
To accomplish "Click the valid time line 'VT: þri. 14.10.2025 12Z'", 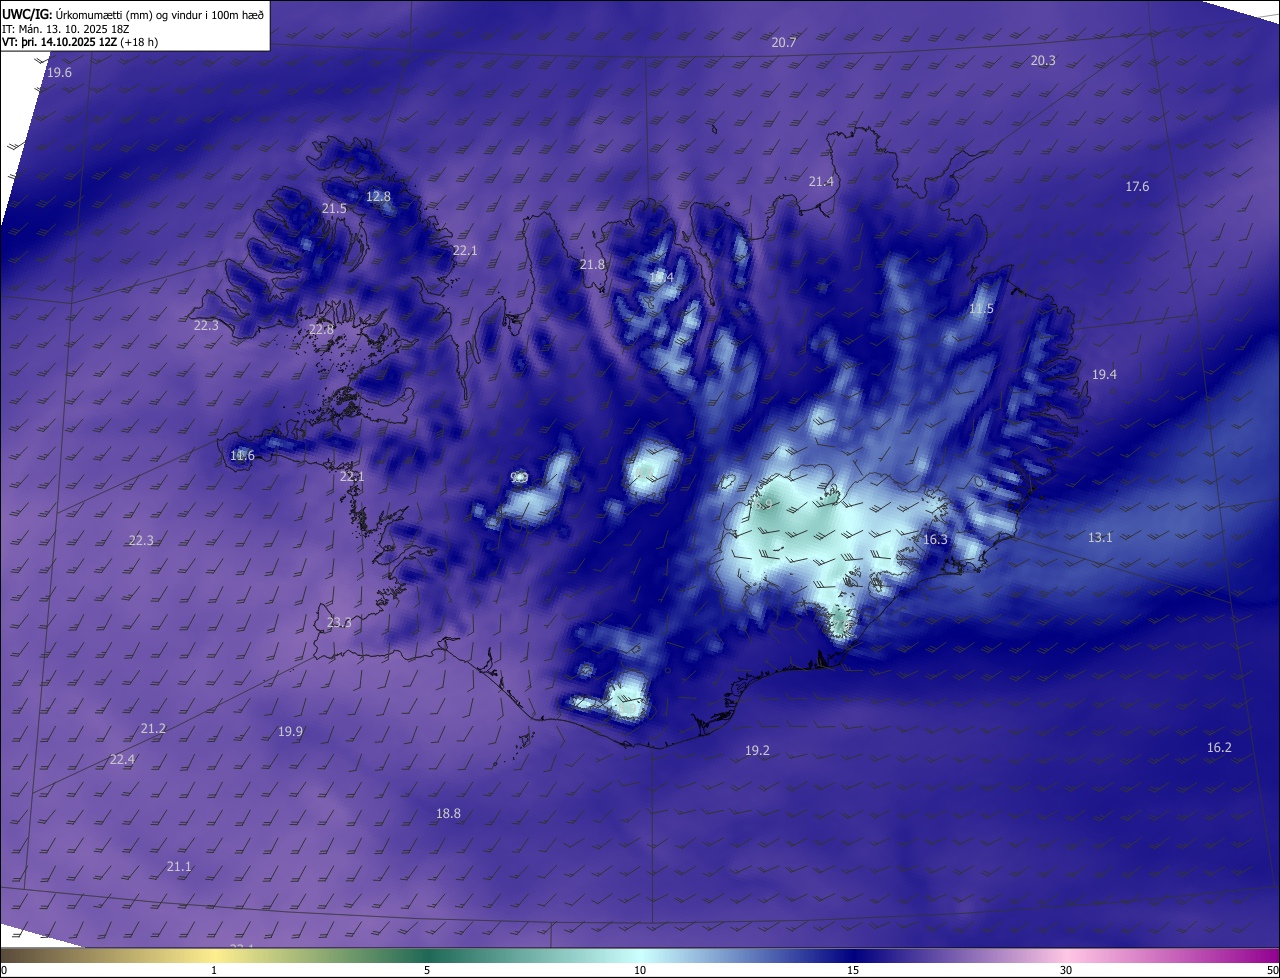I will point(61,42).
